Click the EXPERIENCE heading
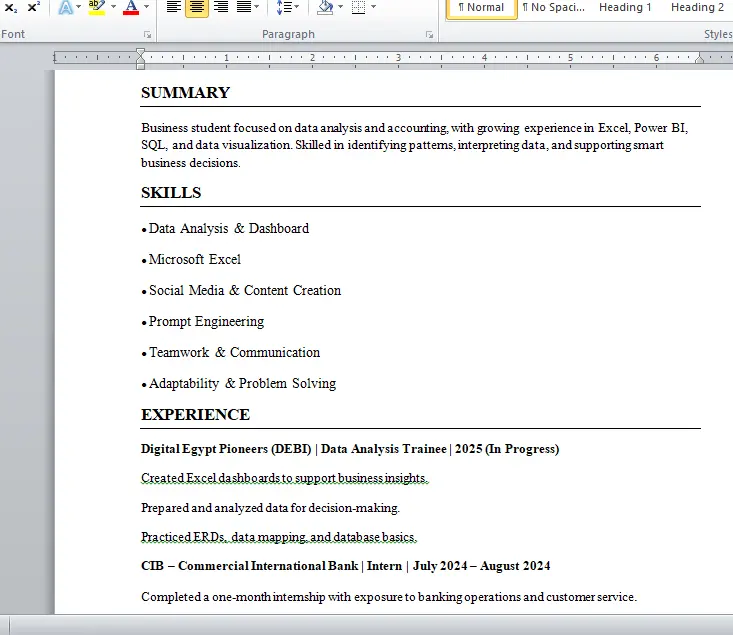The height and width of the screenshot is (635, 733). [195, 414]
